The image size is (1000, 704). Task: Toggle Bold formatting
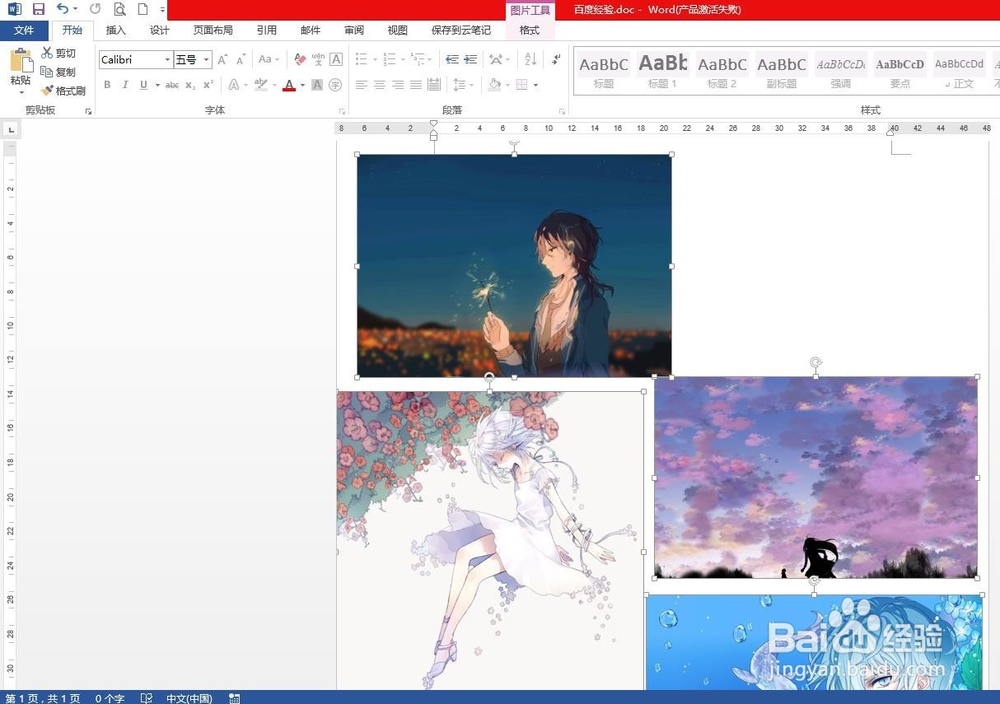click(107, 85)
